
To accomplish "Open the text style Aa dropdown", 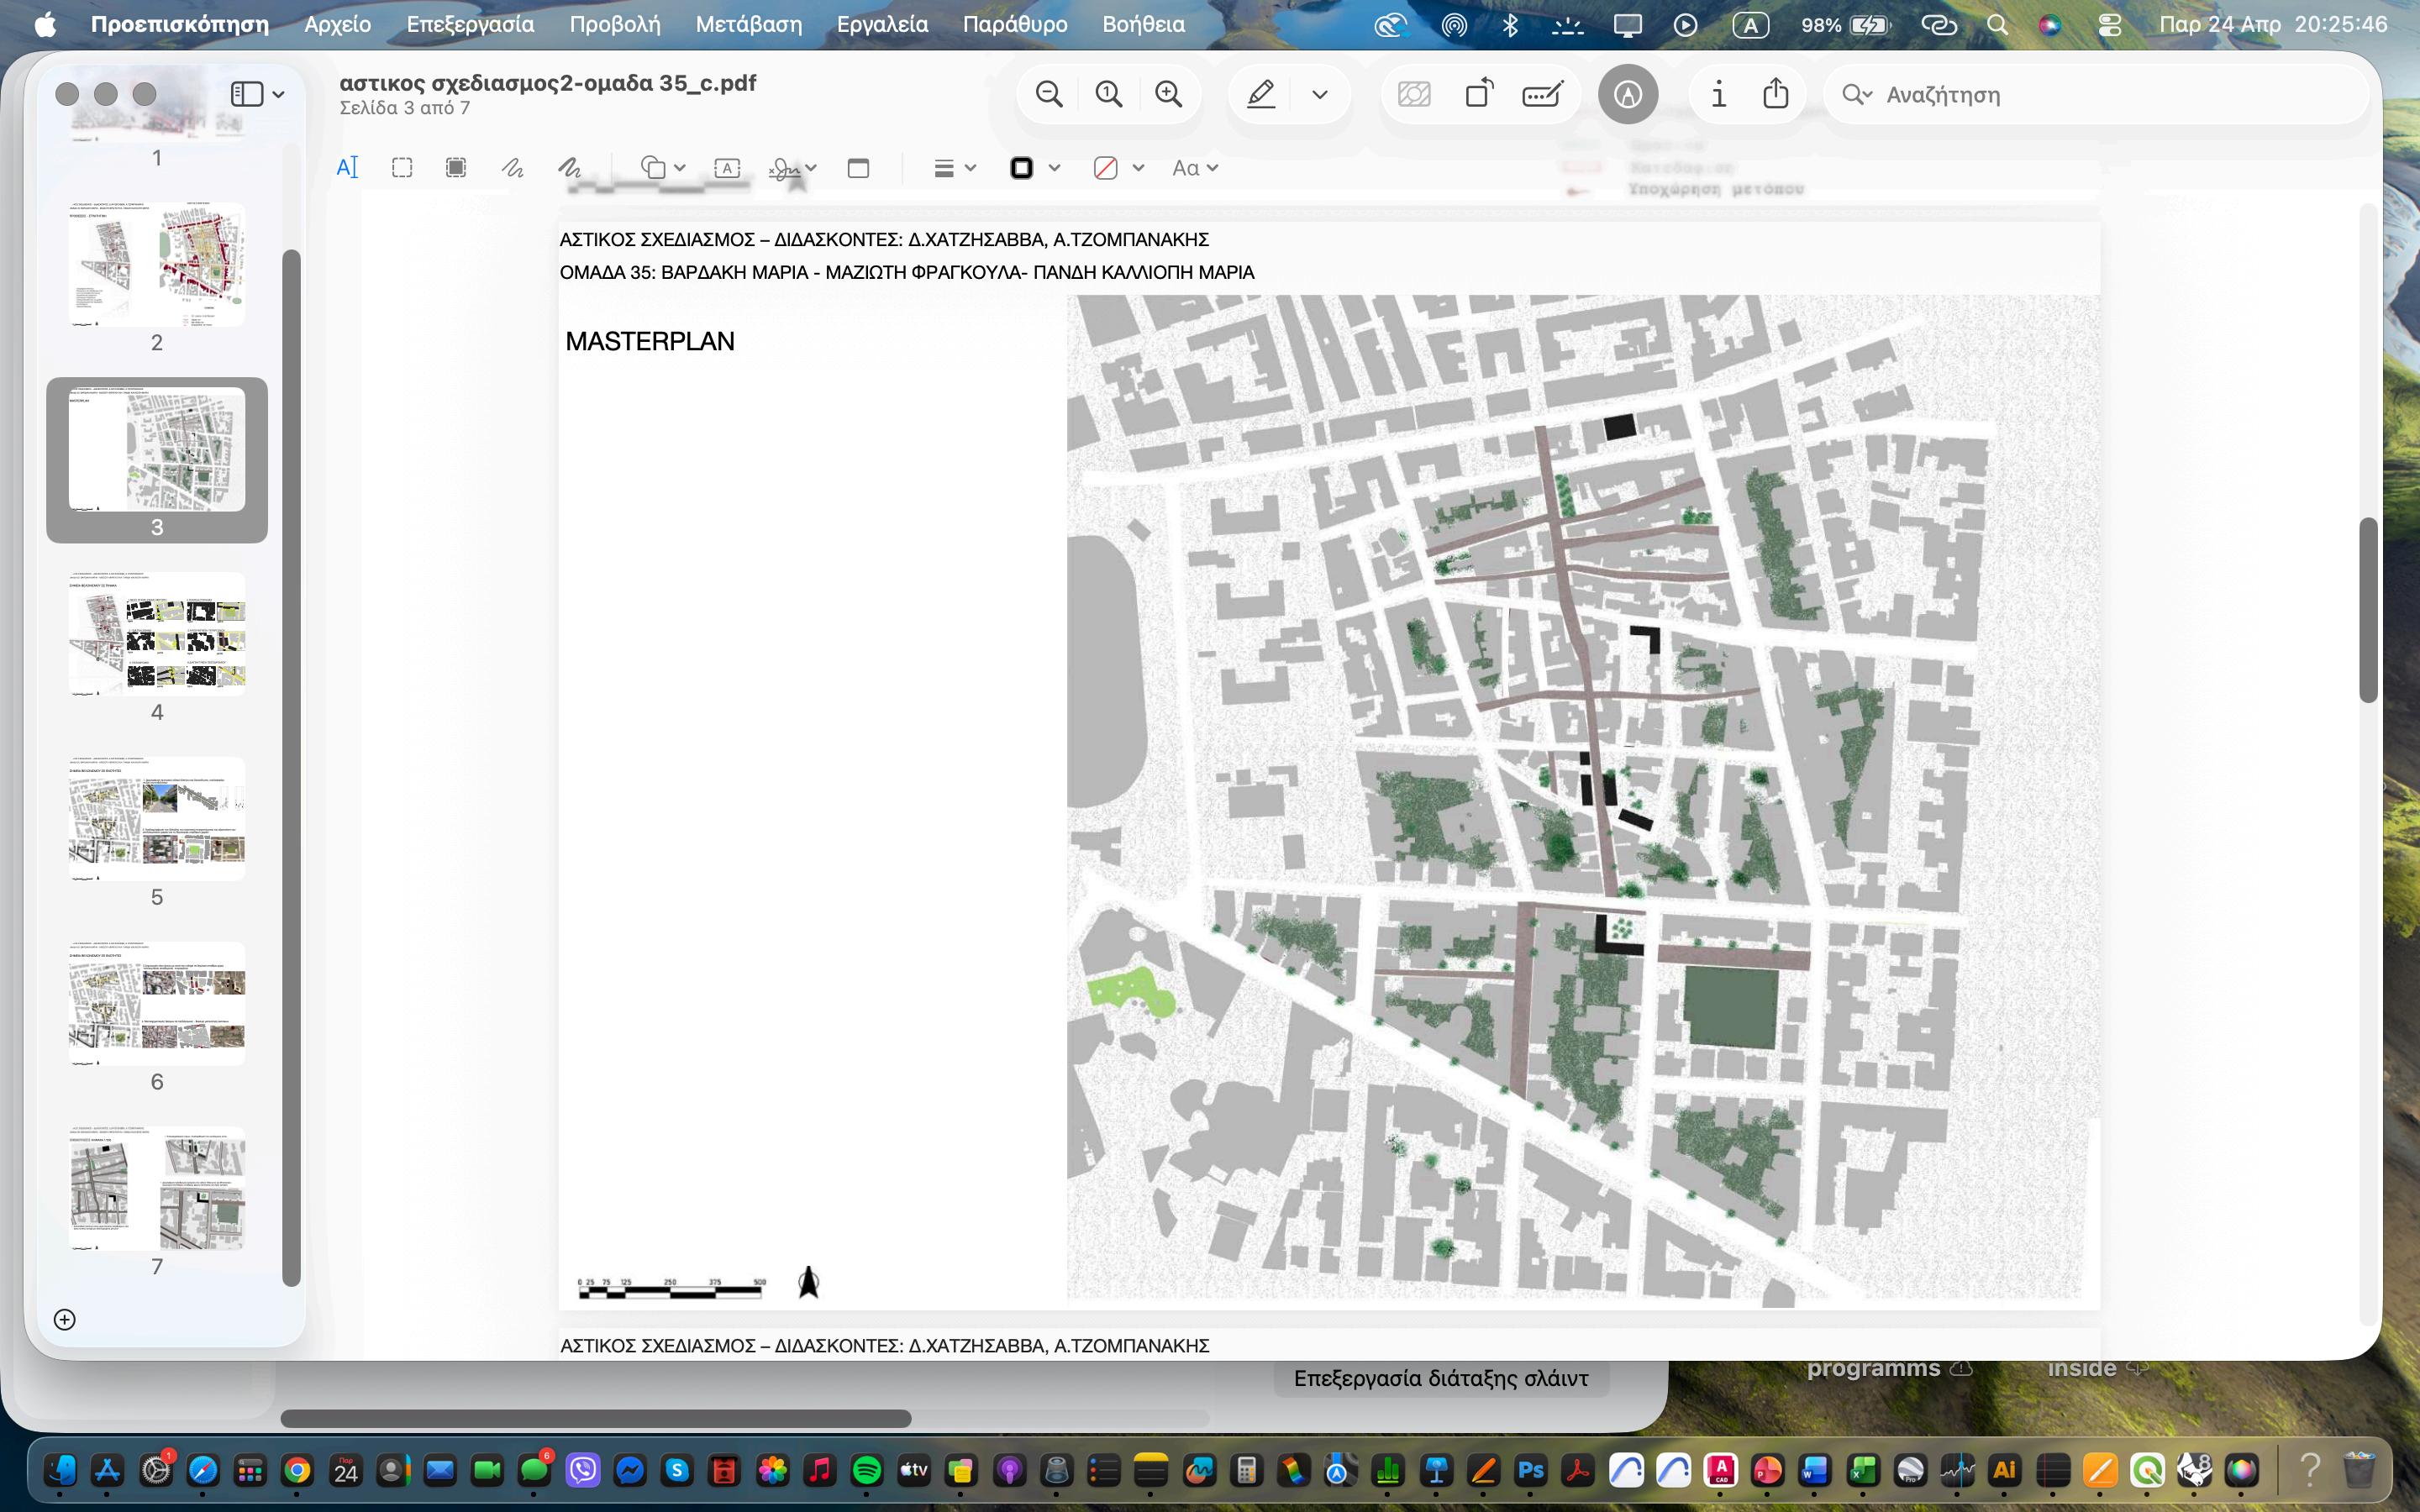I will [x=1194, y=168].
